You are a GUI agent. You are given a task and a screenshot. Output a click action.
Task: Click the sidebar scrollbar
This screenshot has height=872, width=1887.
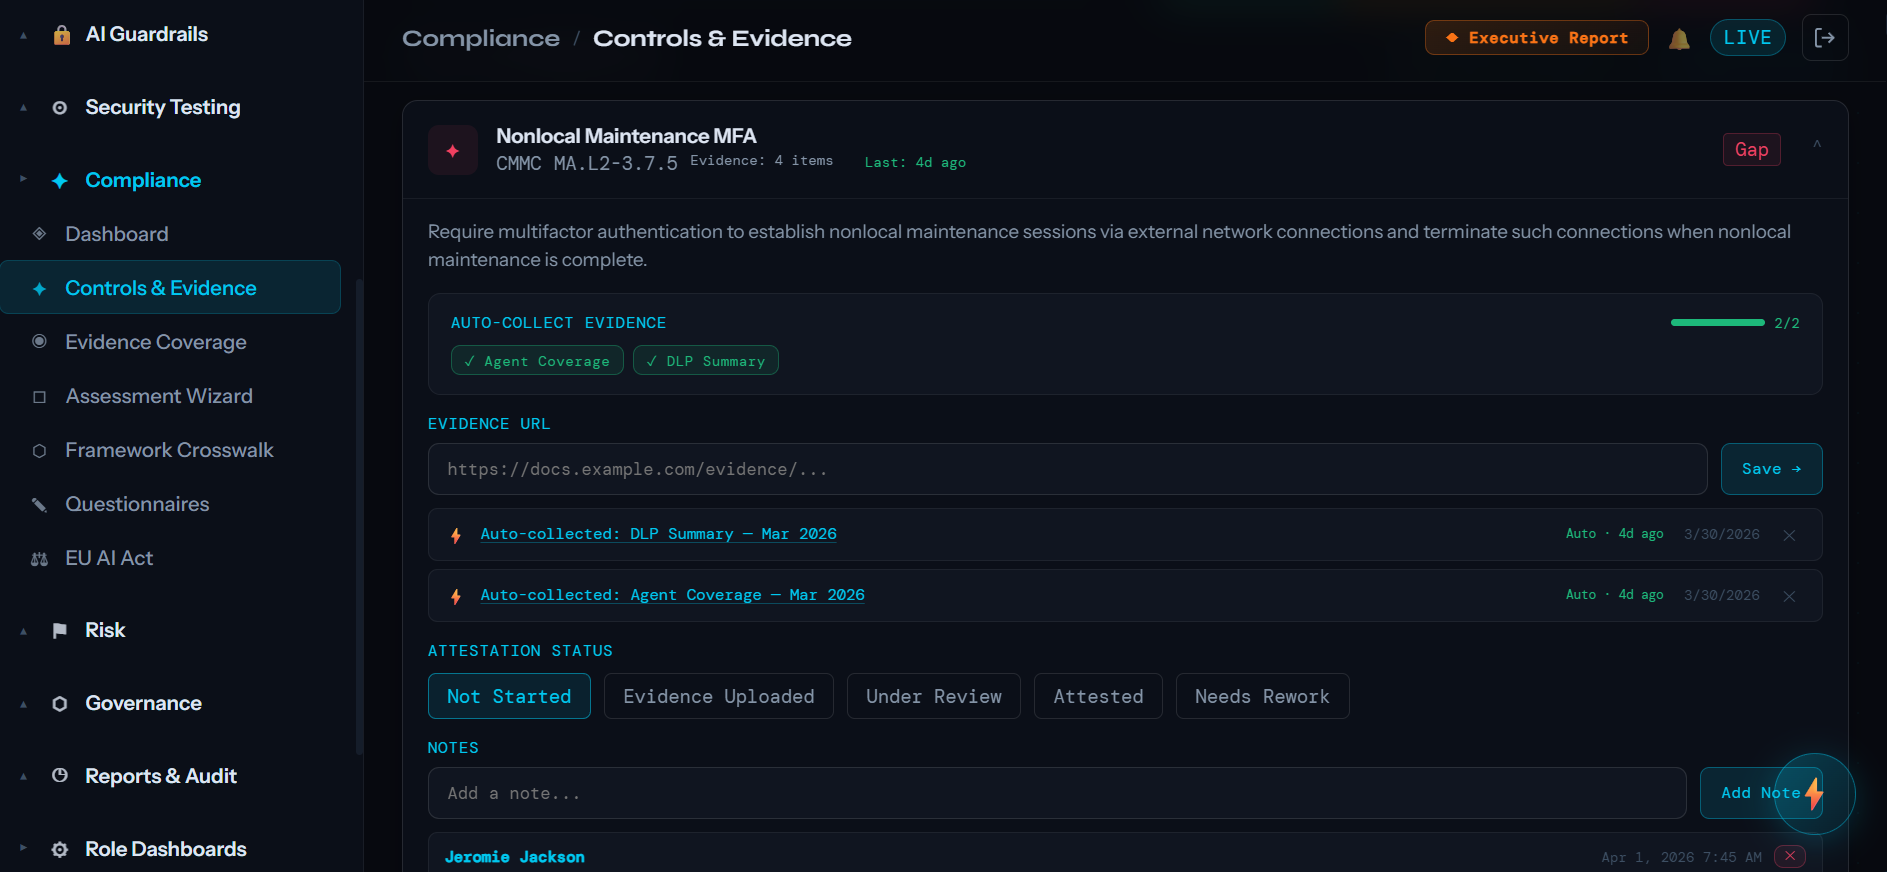click(x=359, y=515)
